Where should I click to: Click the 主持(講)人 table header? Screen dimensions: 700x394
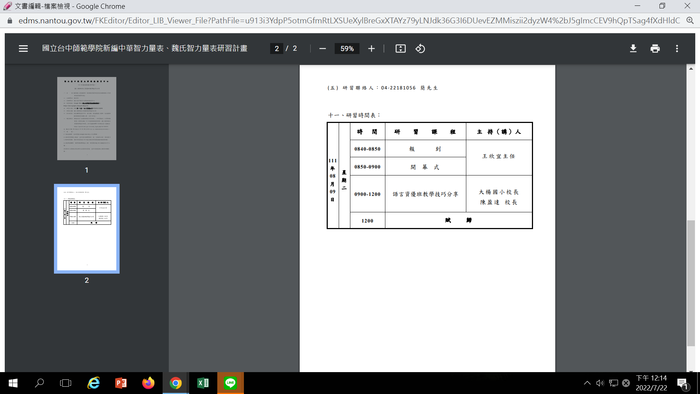point(499,132)
